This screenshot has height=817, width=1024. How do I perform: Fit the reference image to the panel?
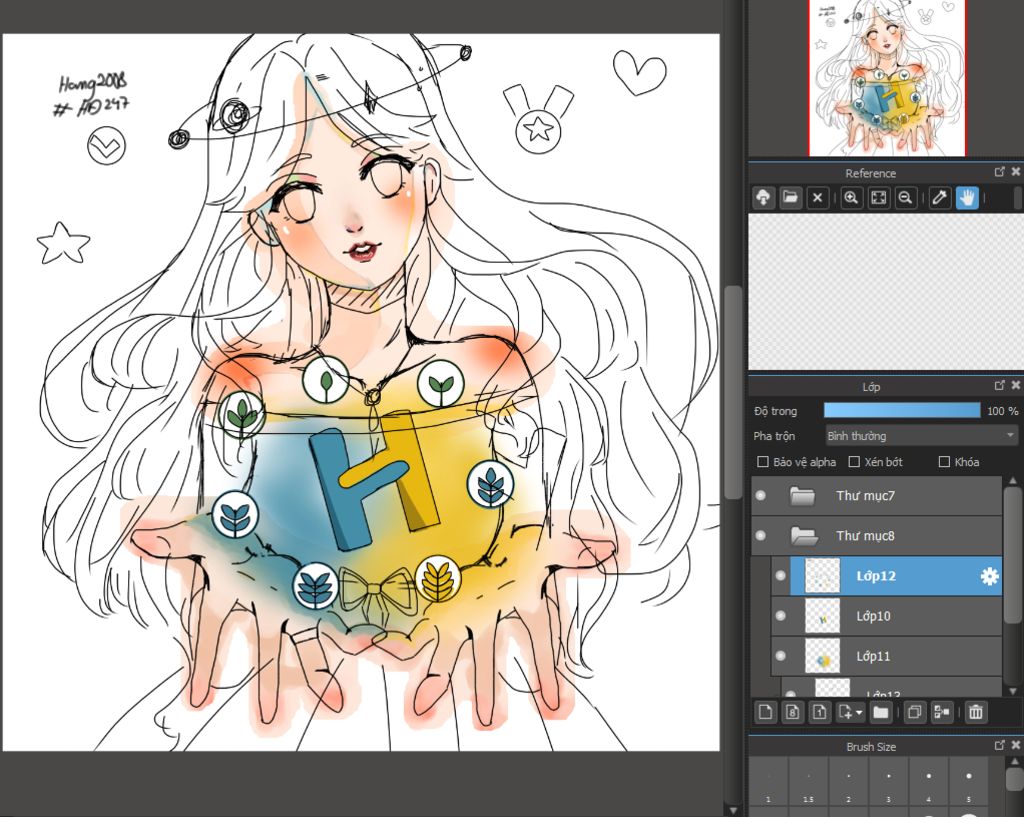878,197
